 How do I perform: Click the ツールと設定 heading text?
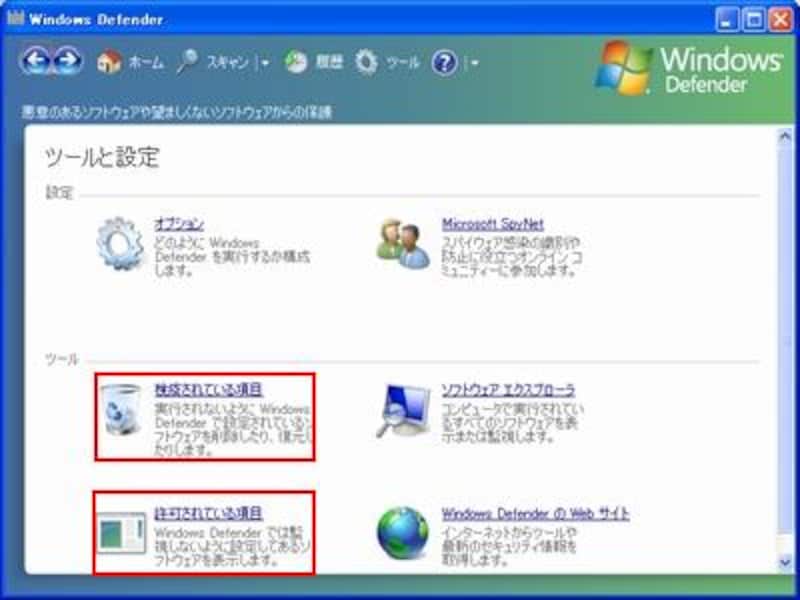coord(102,157)
